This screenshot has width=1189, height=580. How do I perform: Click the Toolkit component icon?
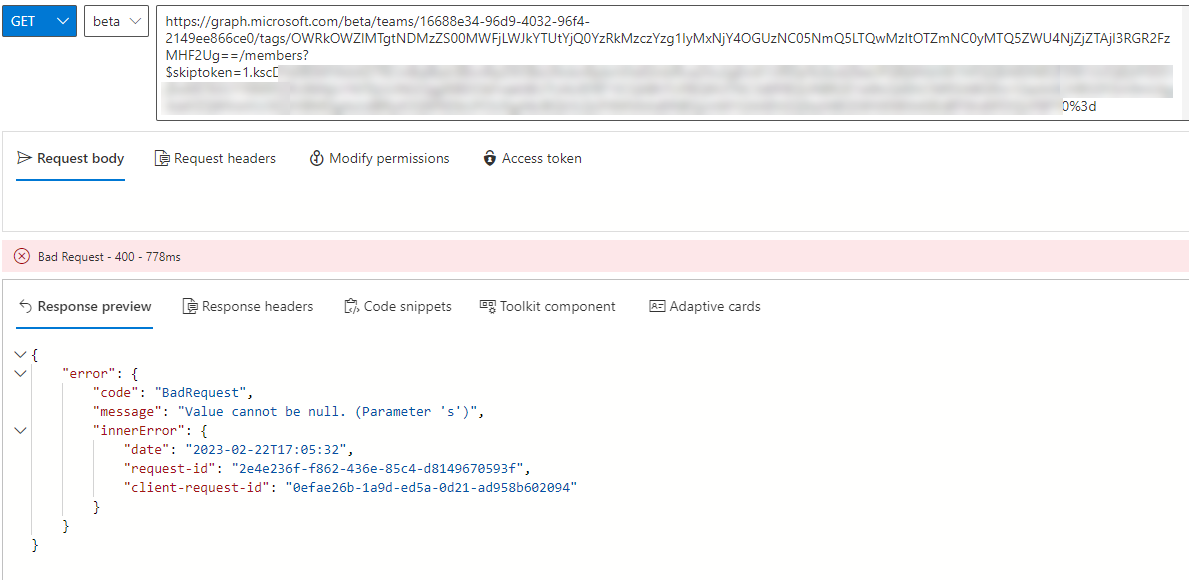click(487, 307)
